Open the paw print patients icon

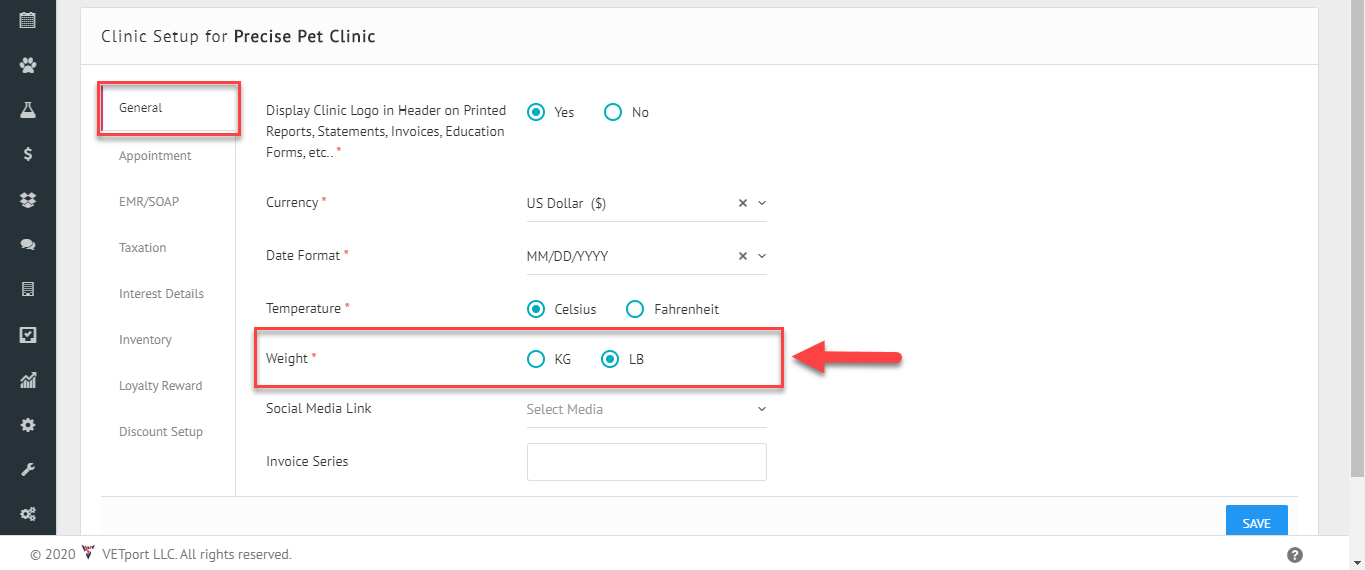click(x=28, y=65)
